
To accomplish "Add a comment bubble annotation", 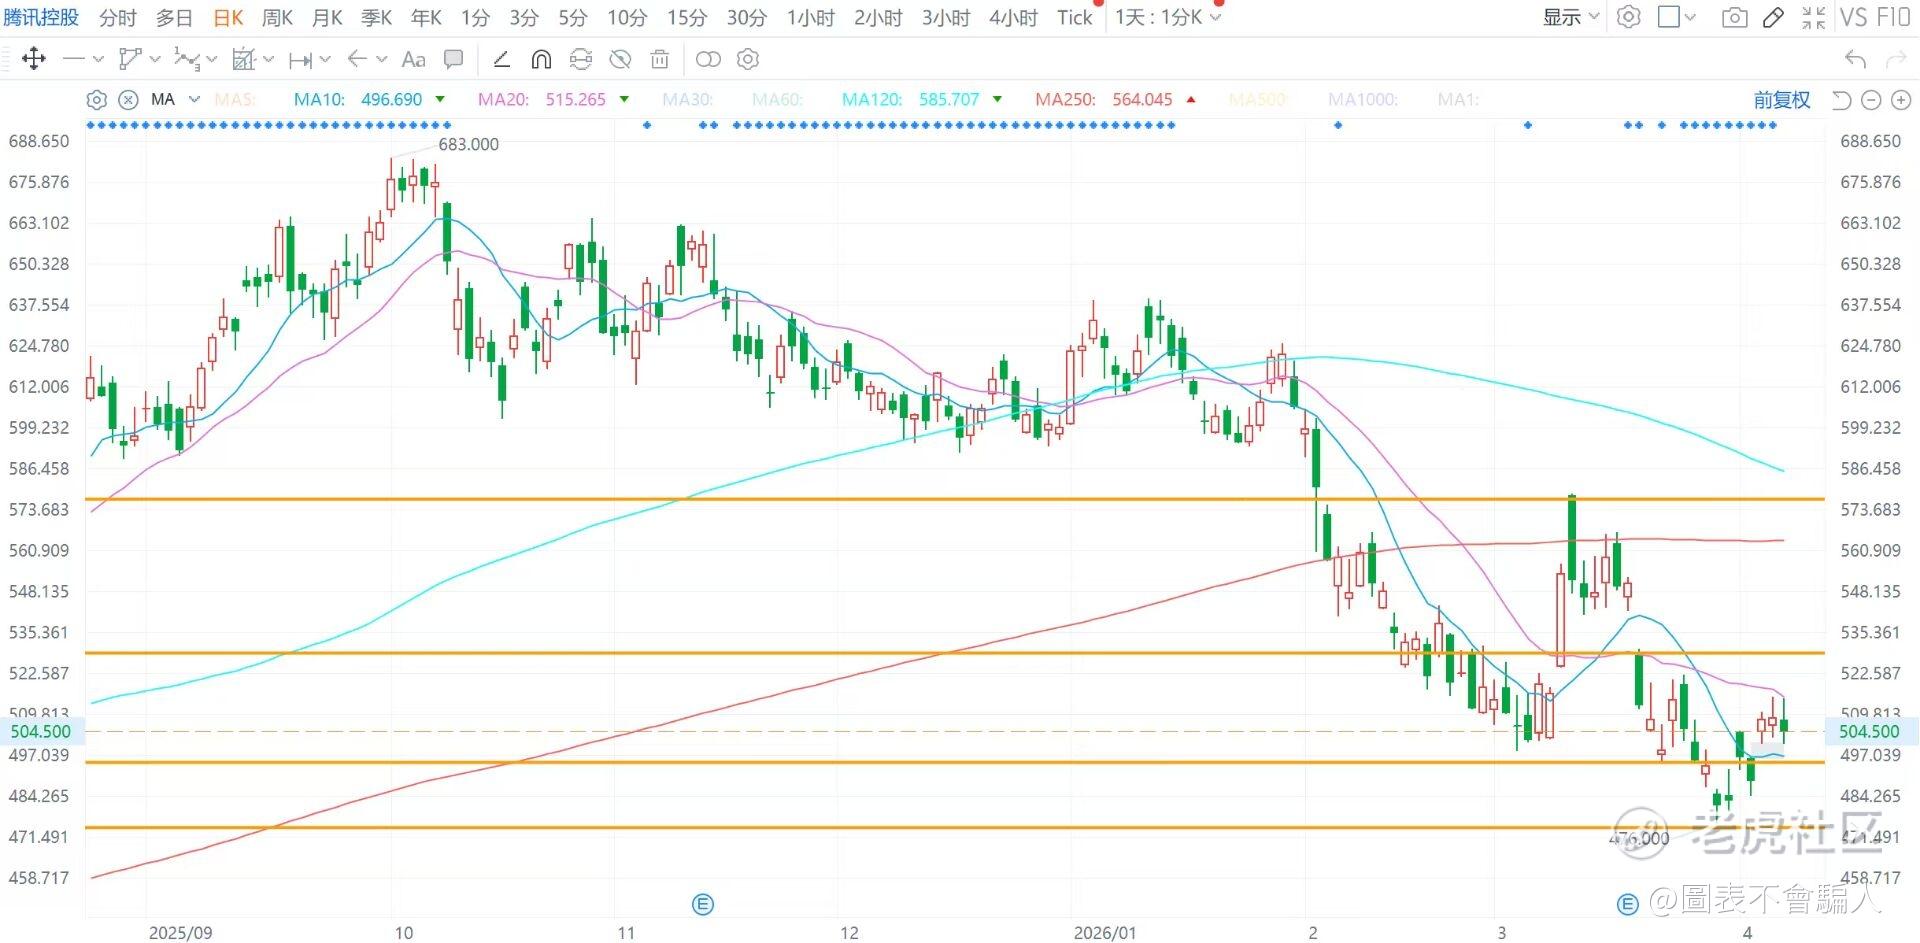I will pyautogui.click(x=453, y=60).
